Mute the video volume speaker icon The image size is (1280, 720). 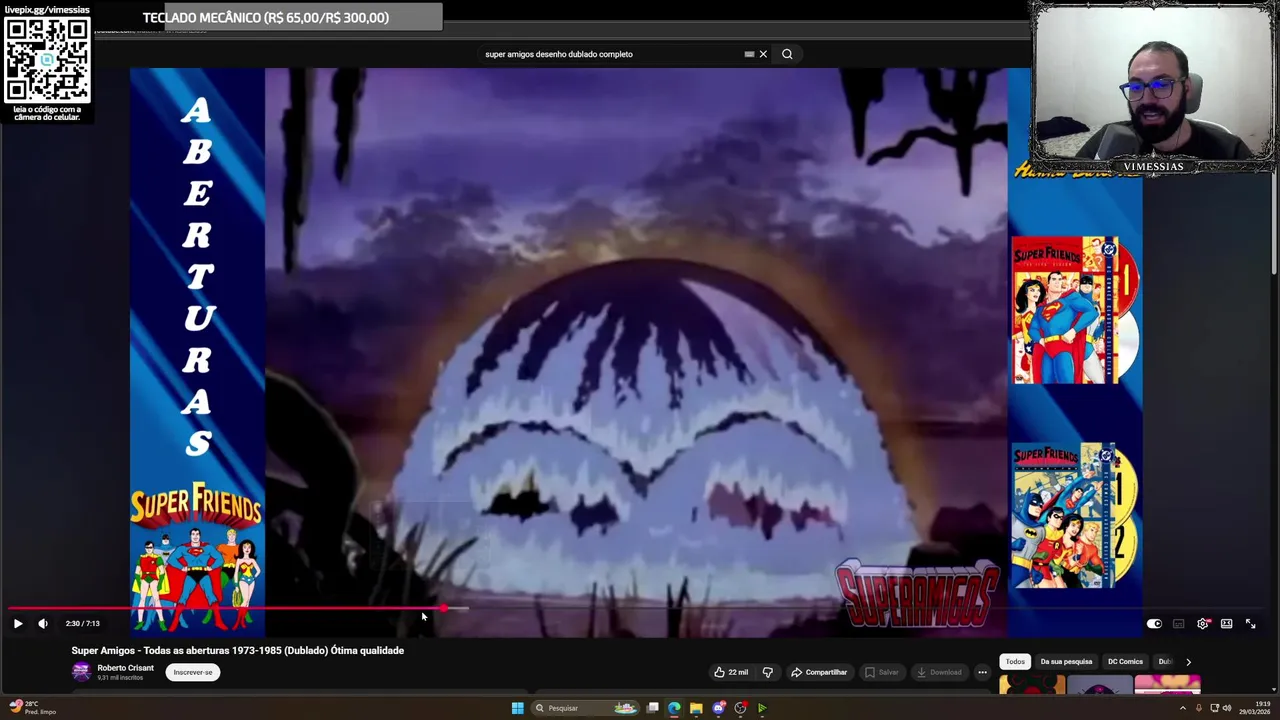coord(43,623)
